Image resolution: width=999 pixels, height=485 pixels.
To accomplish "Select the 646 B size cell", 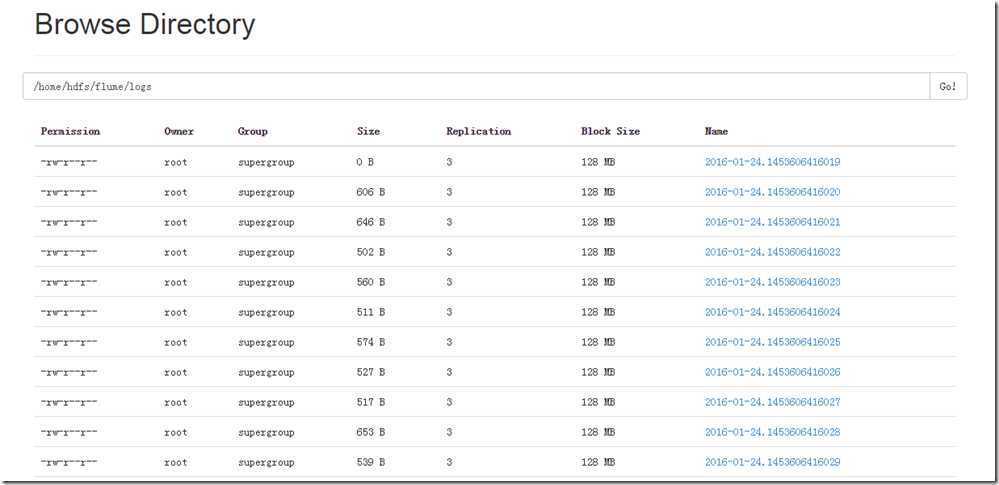I will tap(371, 222).
